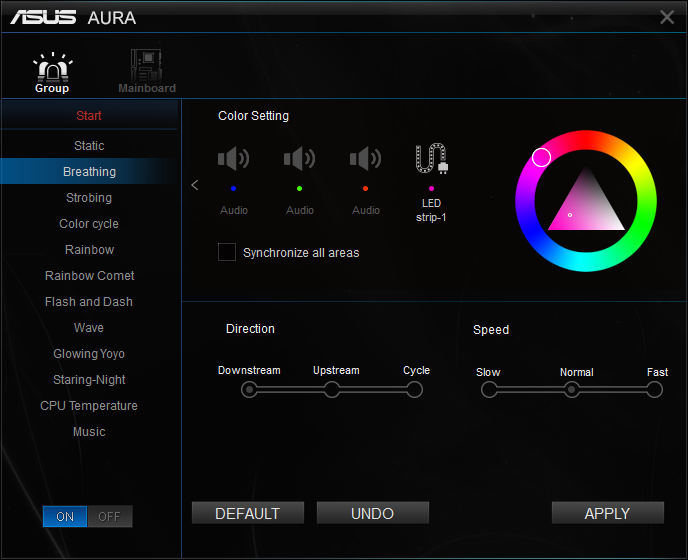Choose the Rainbow Comet effect
The image size is (688, 560).
[x=90, y=276]
